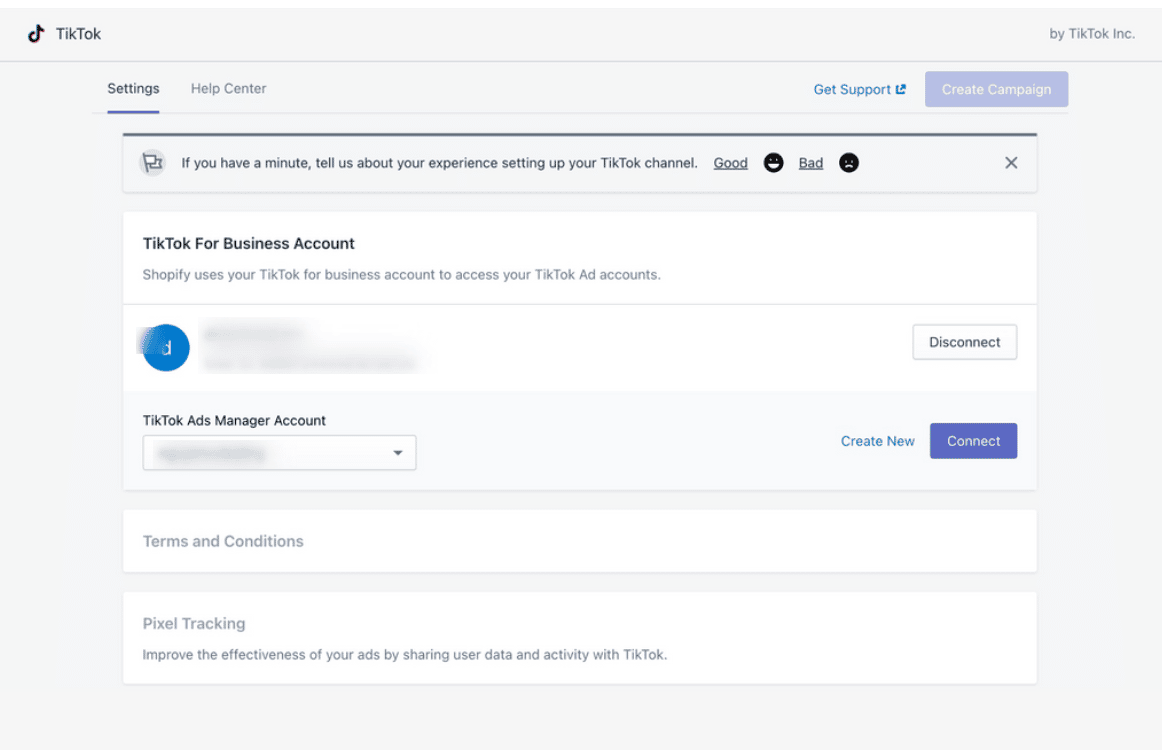Click the Create New ads account link

pyautogui.click(x=877, y=441)
